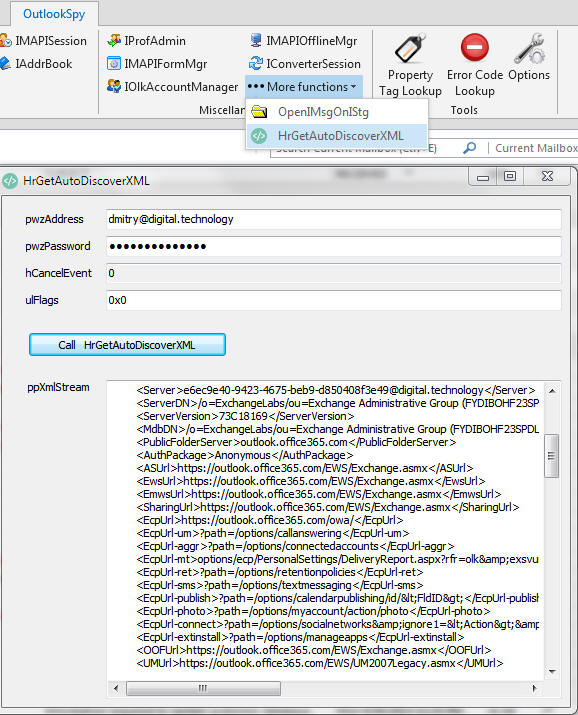578x715 pixels.
Task: Maximize the HrGetAutoDiscoverXML window
Action: point(510,176)
